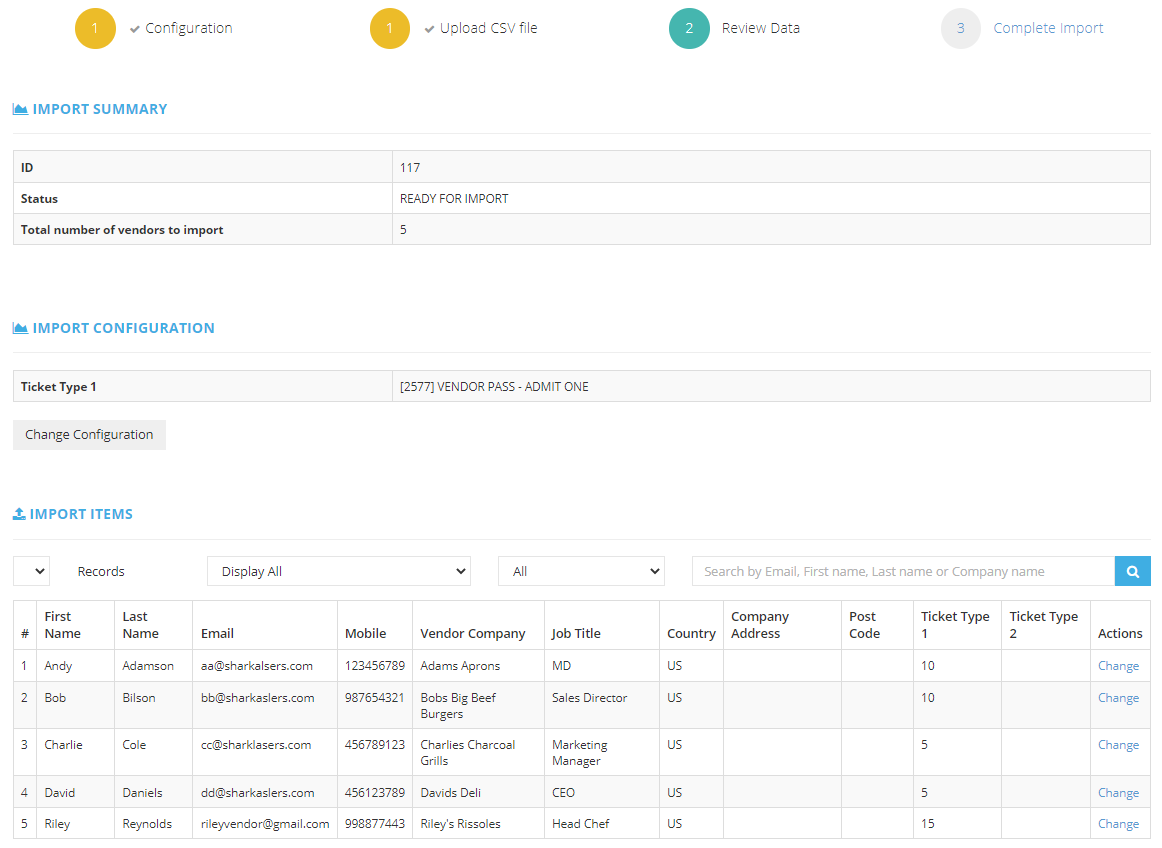Click the Import Items heading
Screen dimensions: 1162x848
[x=81, y=514]
